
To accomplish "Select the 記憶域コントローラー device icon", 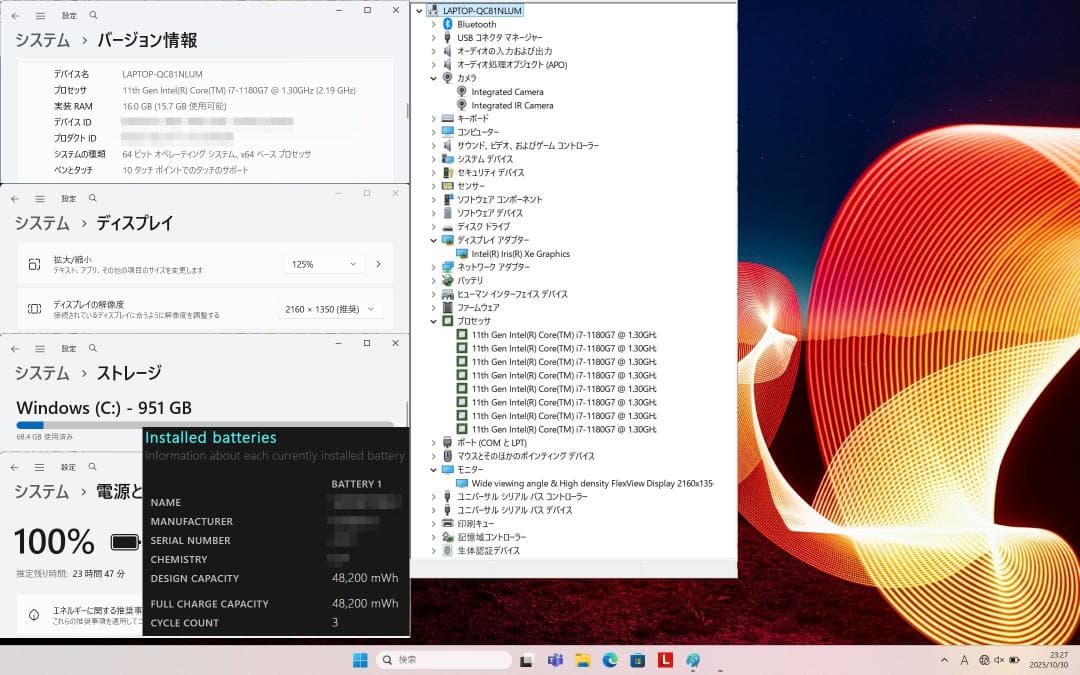I will 449,536.
